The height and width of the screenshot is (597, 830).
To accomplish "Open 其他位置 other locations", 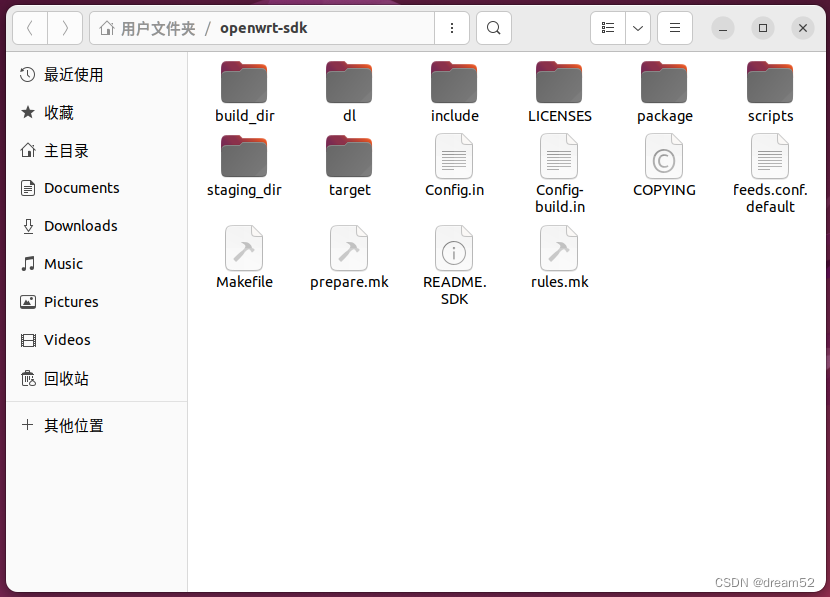I will [97, 425].
